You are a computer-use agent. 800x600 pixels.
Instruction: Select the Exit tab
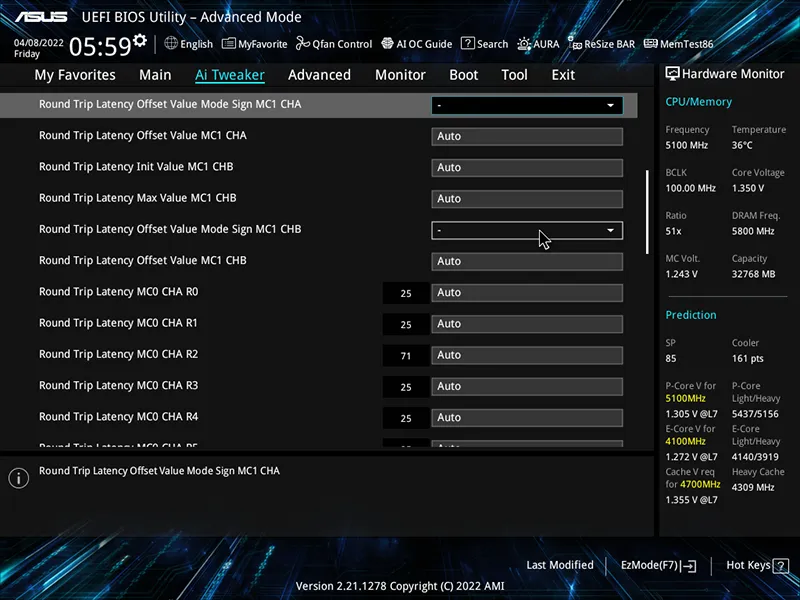(563, 75)
